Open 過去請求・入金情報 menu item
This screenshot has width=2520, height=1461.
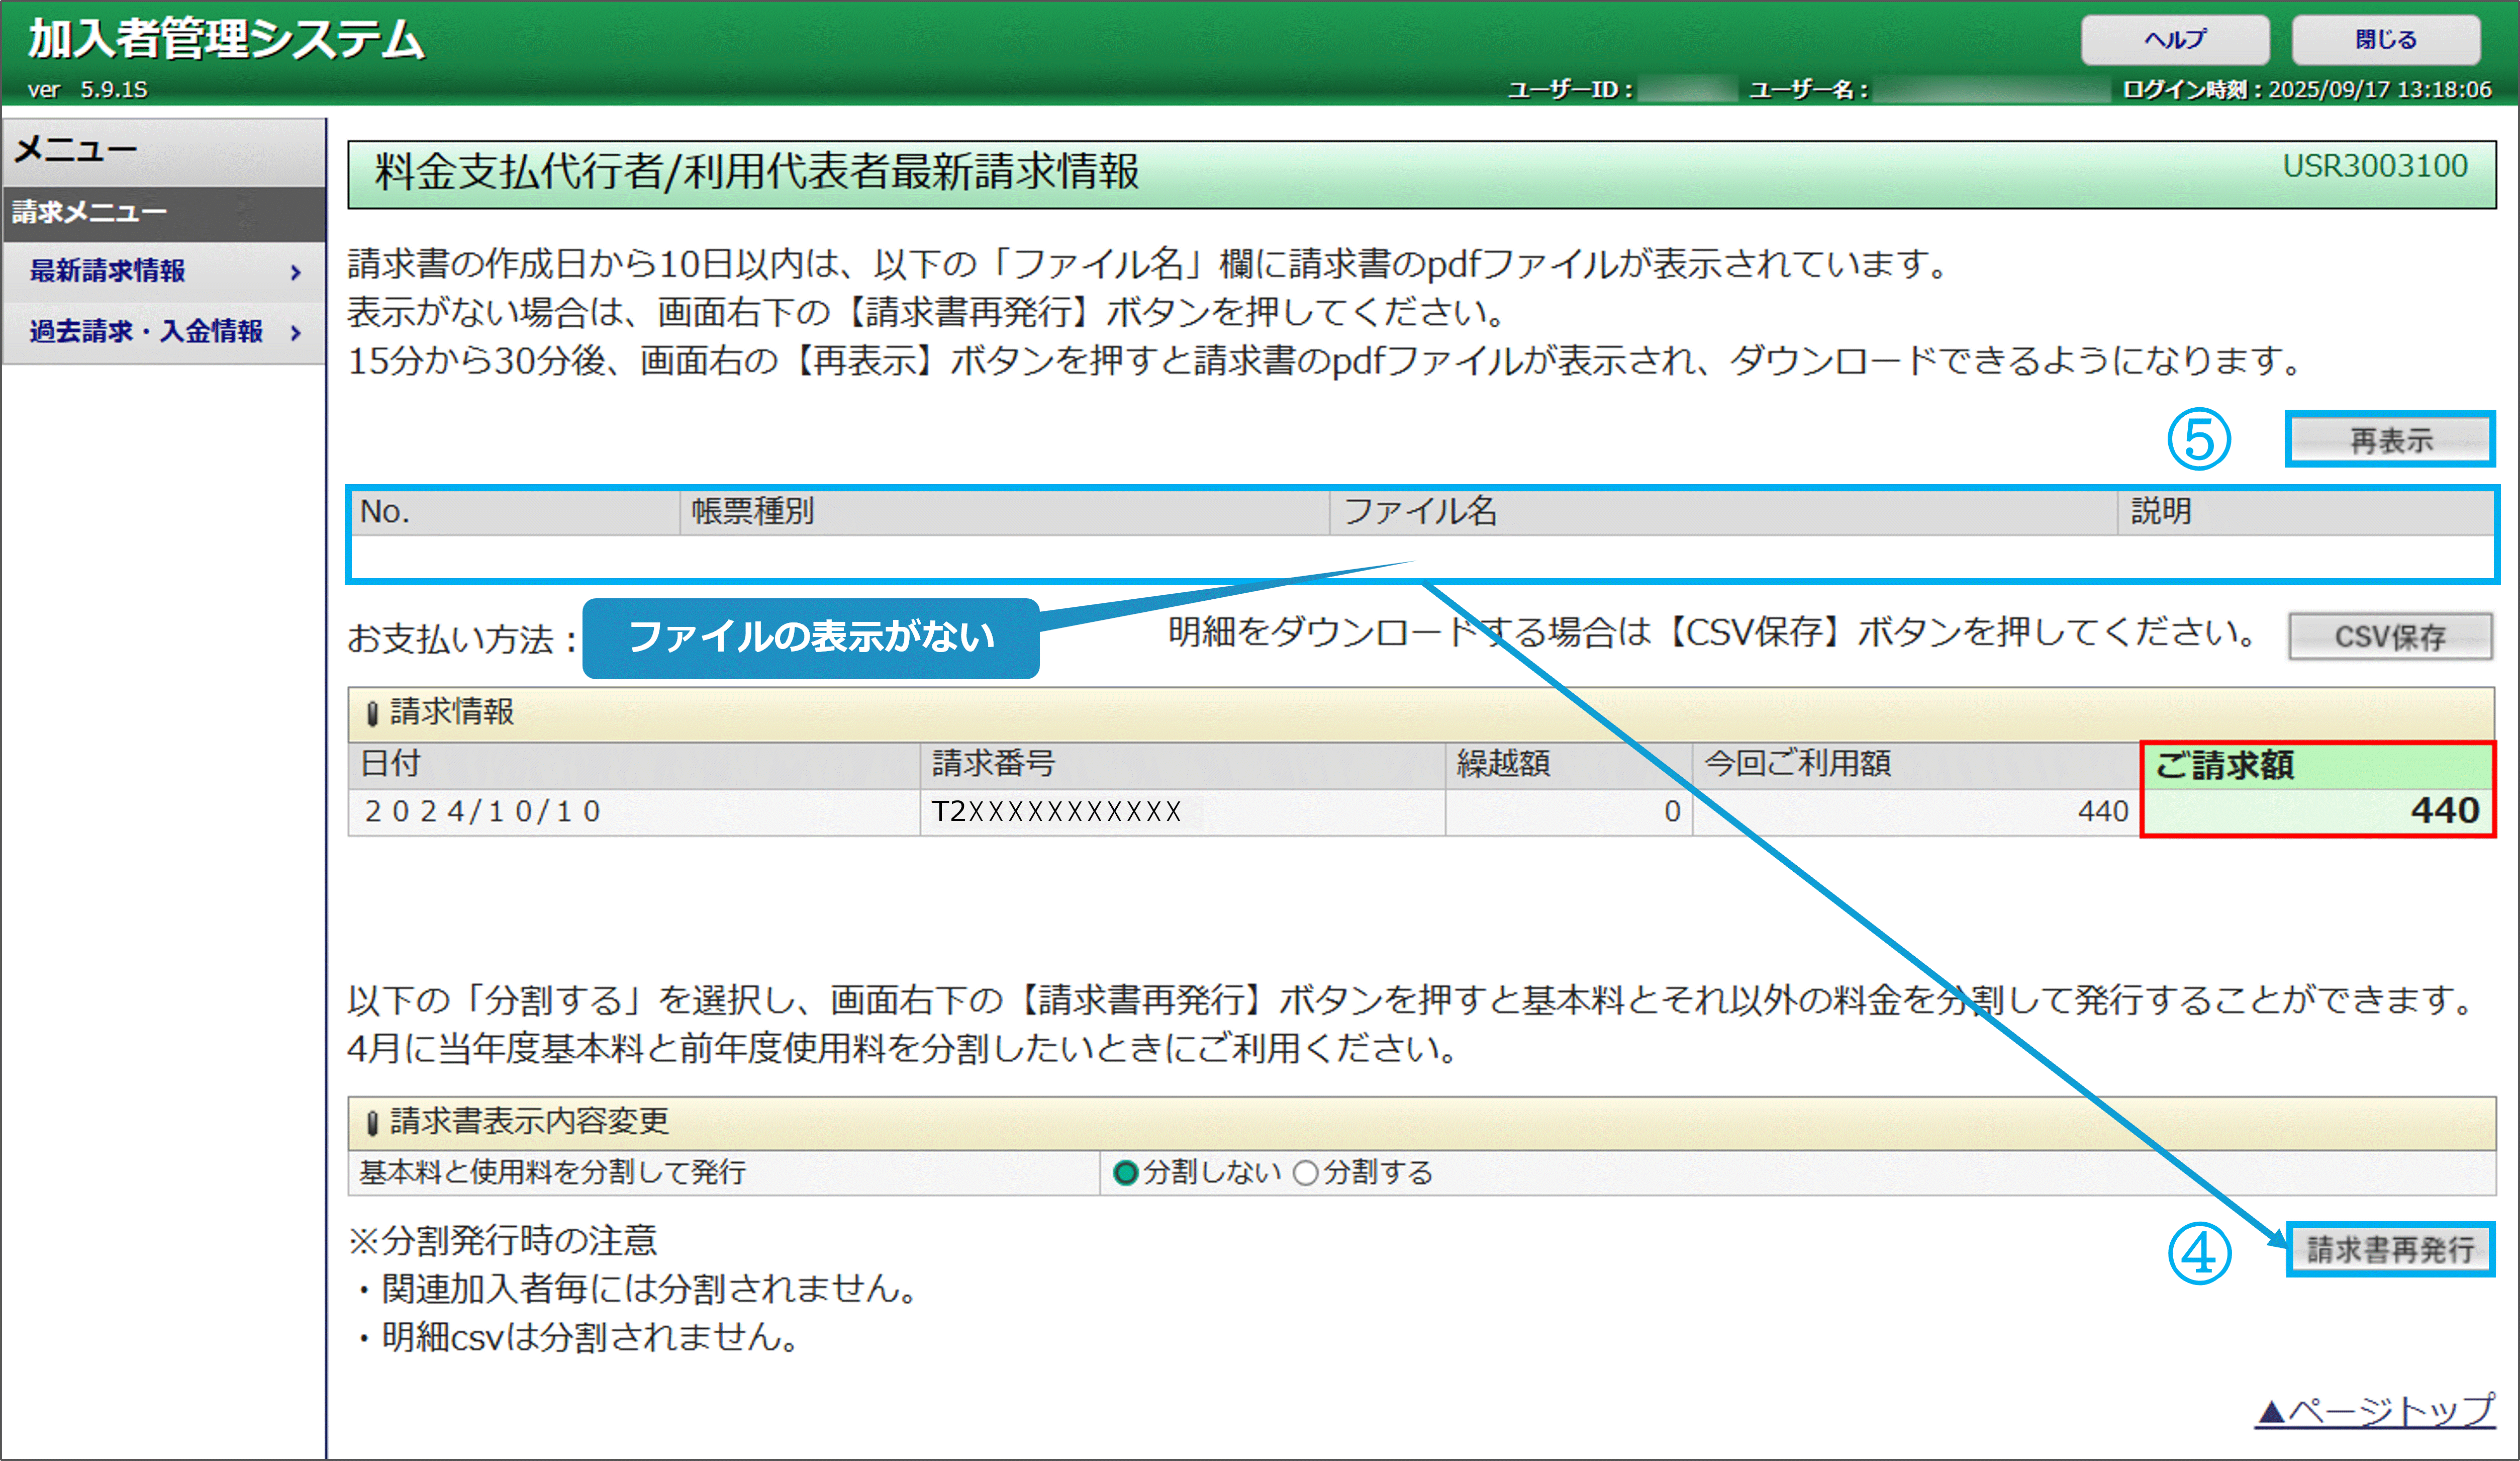146,331
